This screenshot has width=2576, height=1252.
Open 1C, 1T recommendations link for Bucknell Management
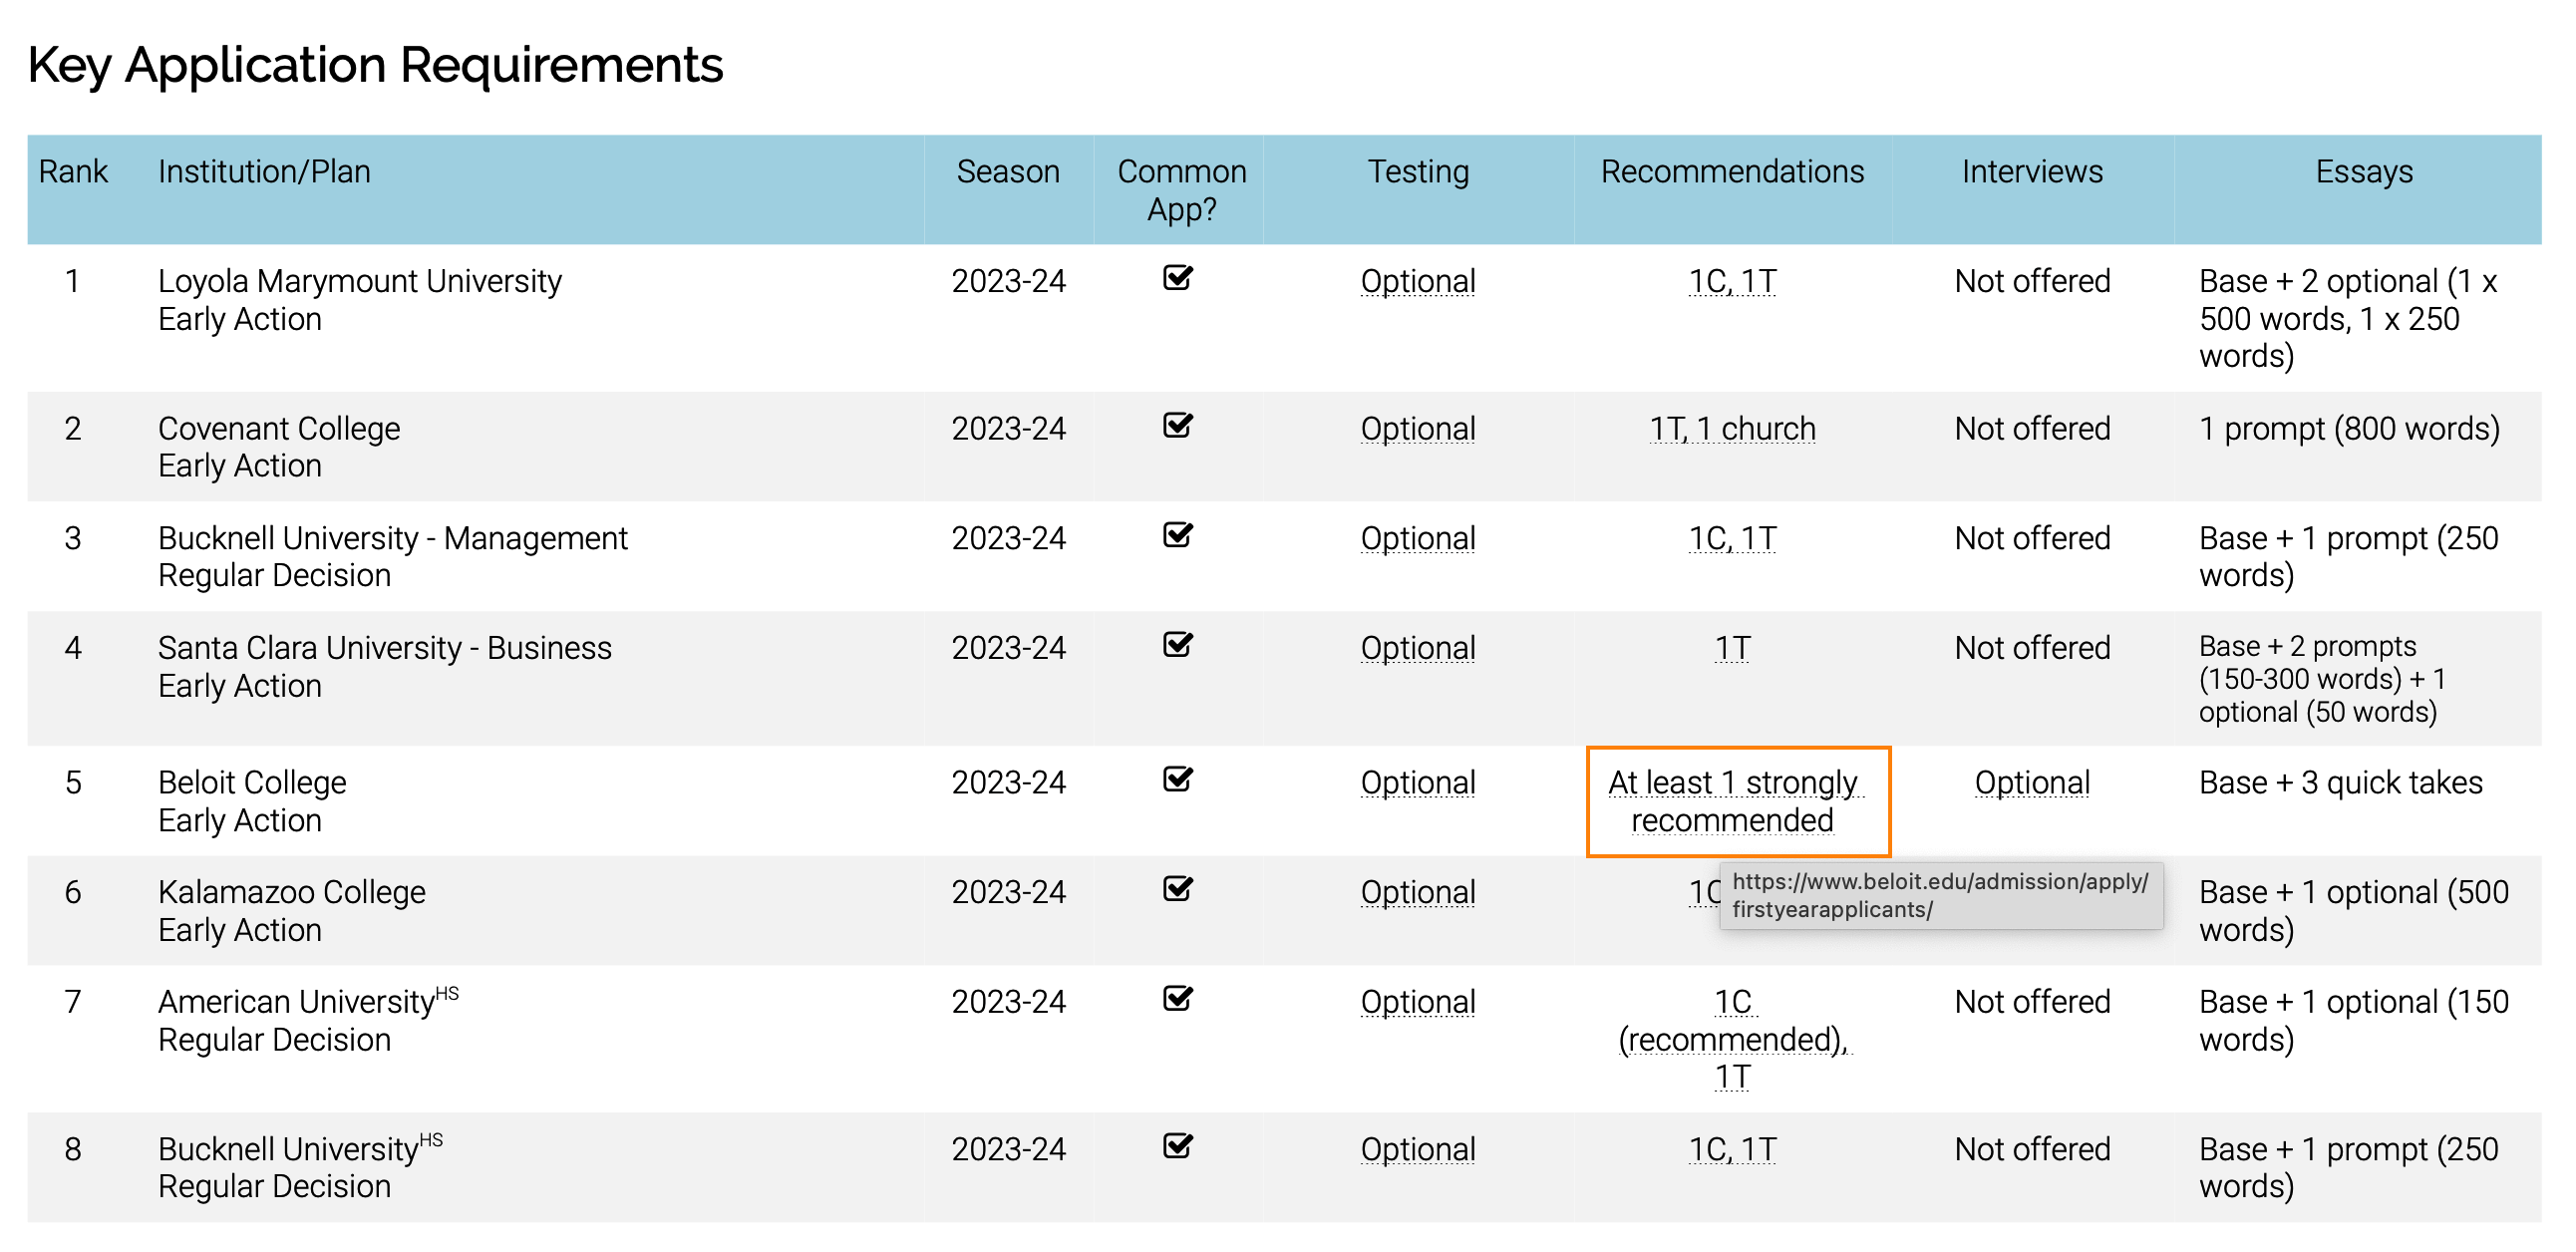point(1732,538)
